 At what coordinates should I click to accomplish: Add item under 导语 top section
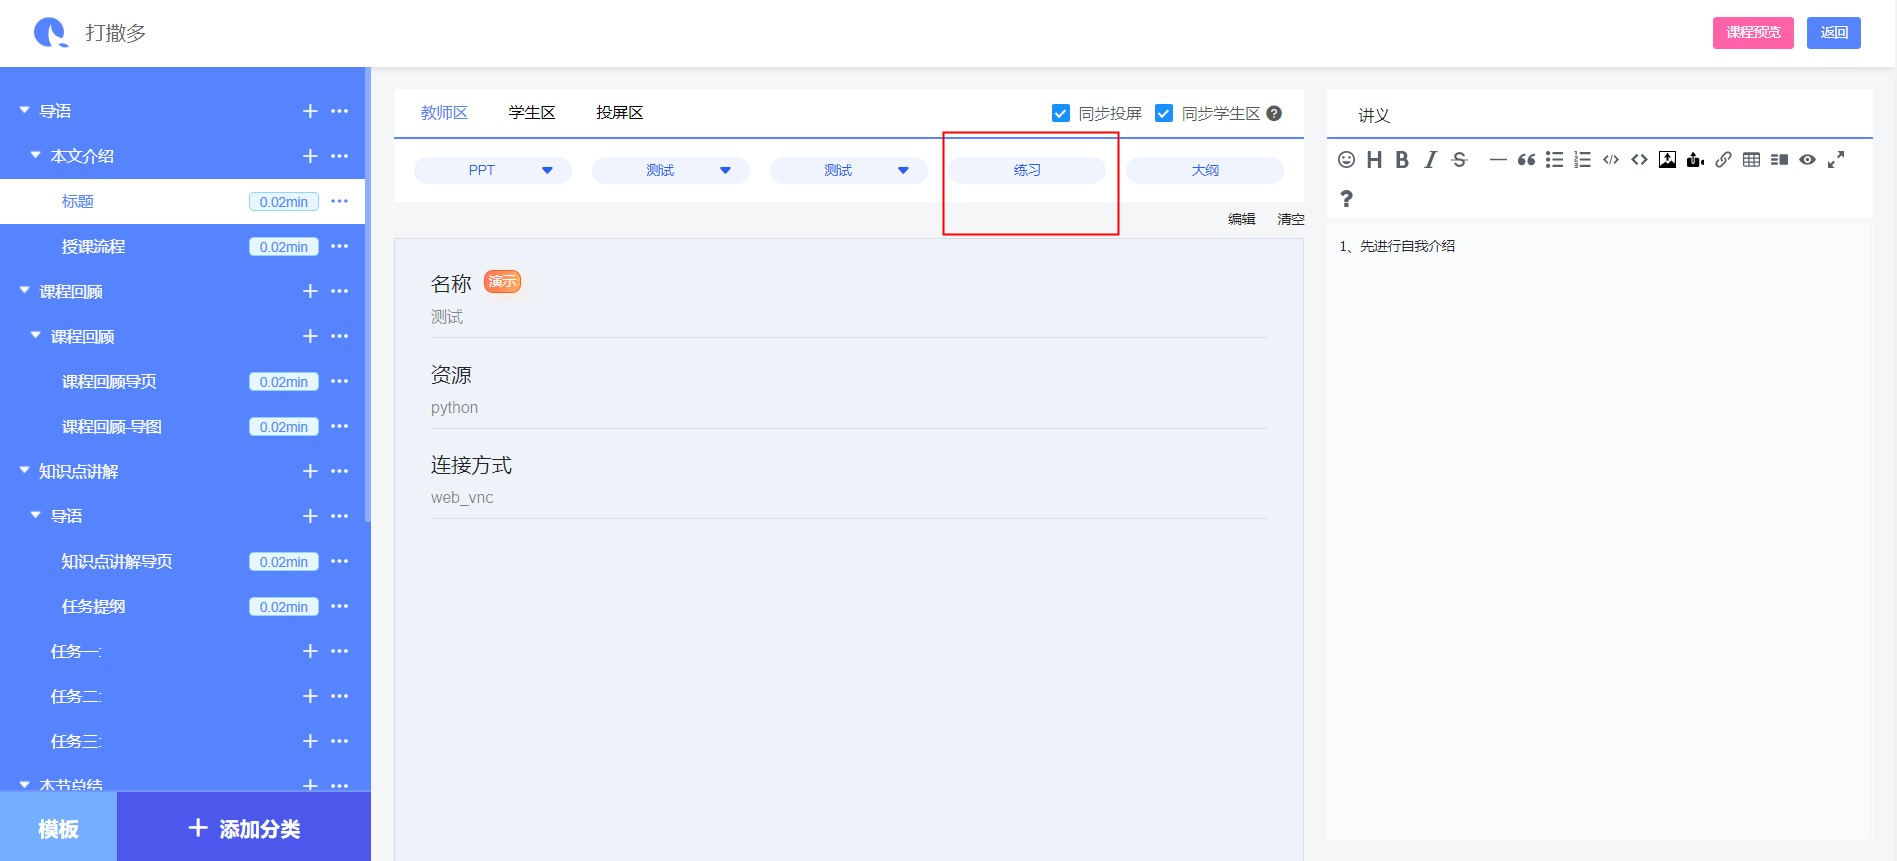coord(310,111)
